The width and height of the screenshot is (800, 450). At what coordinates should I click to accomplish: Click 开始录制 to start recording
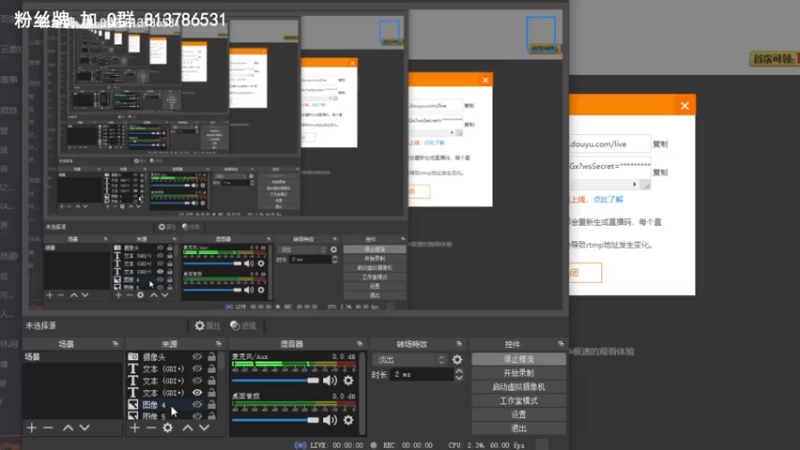click(518, 373)
